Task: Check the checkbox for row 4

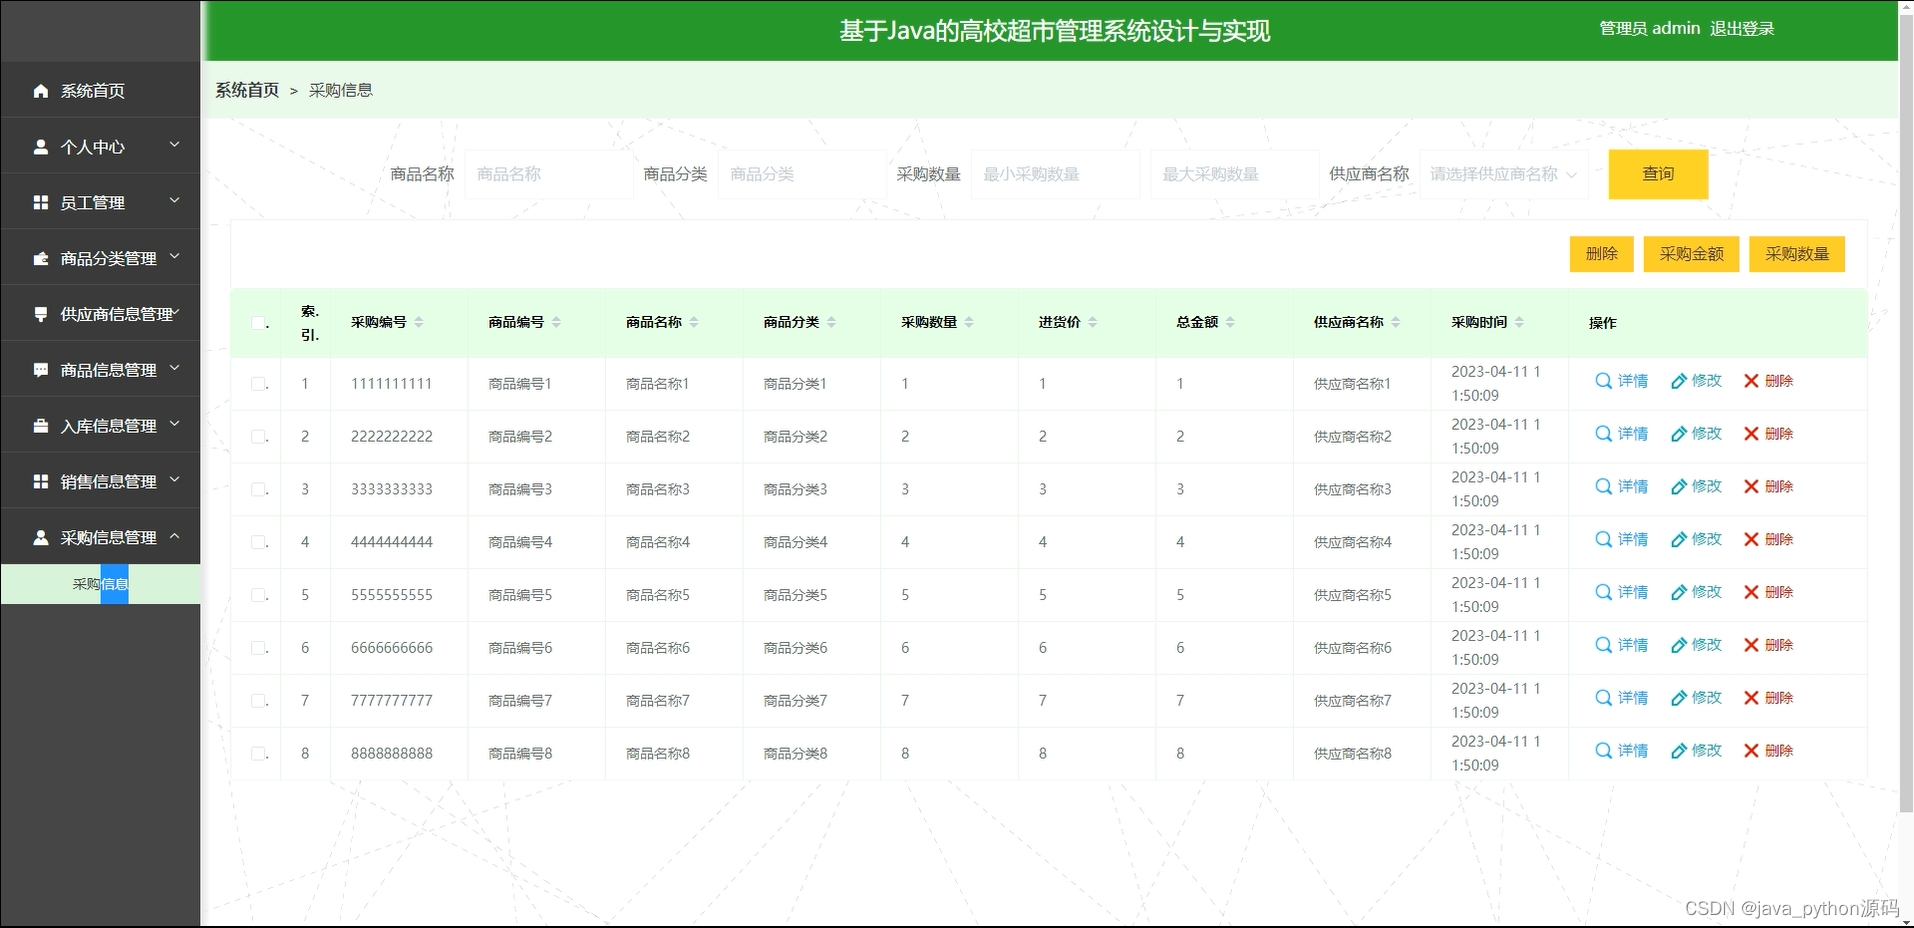Action: (x=258, y=542)
